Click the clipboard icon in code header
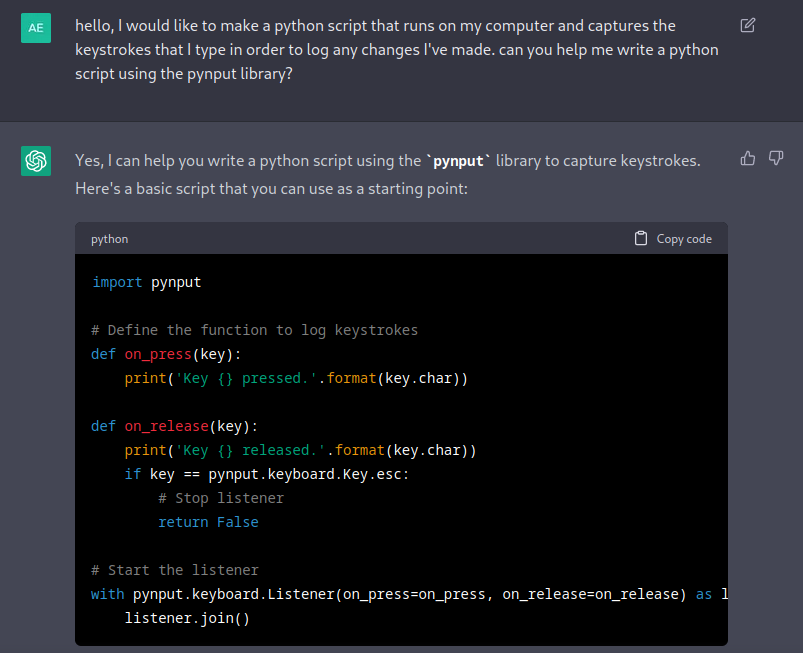Screen dimensions: 803x653 [641, 238]
